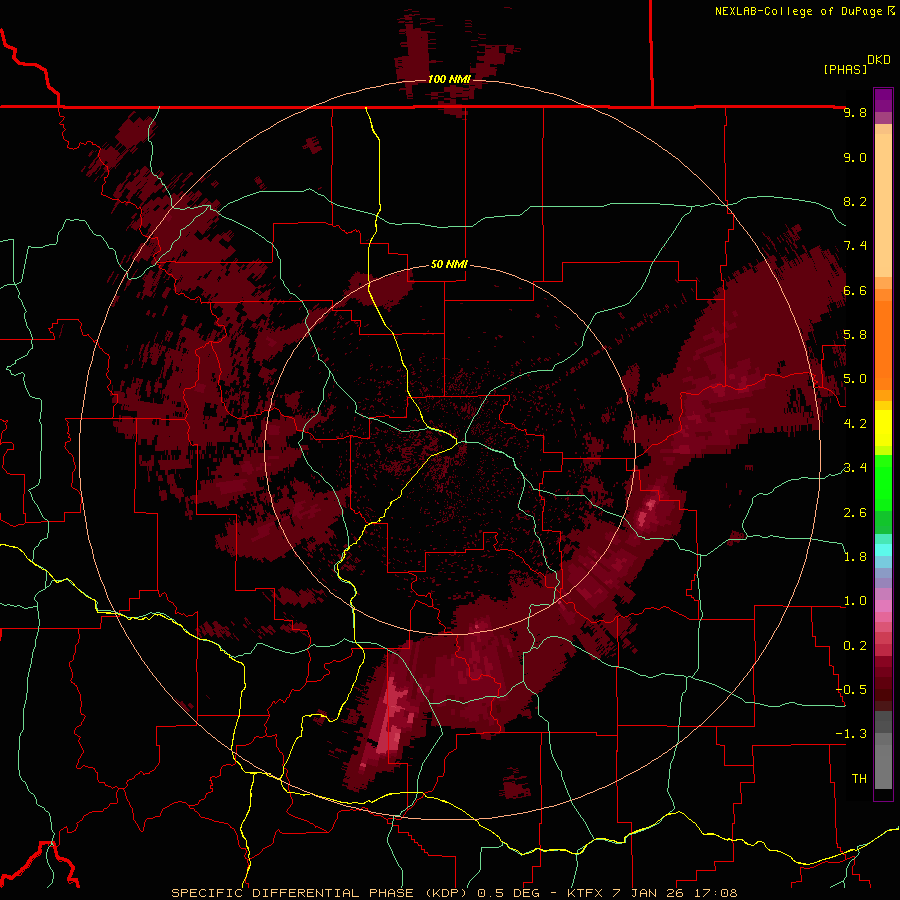This screenshot has height=900, width=900.
Task: Click the 8.2 value on the color scale
Action: coord(855,202)
